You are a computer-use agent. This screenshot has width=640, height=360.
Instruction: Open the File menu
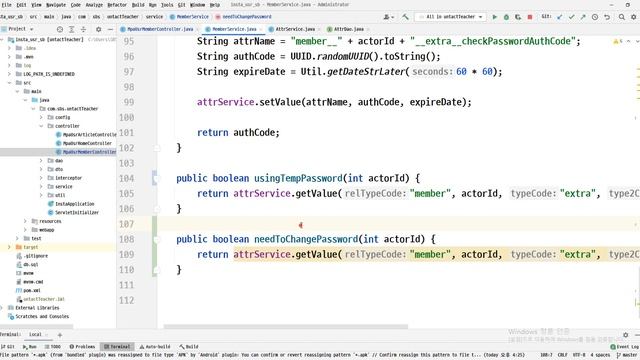[x=7, y=5]
